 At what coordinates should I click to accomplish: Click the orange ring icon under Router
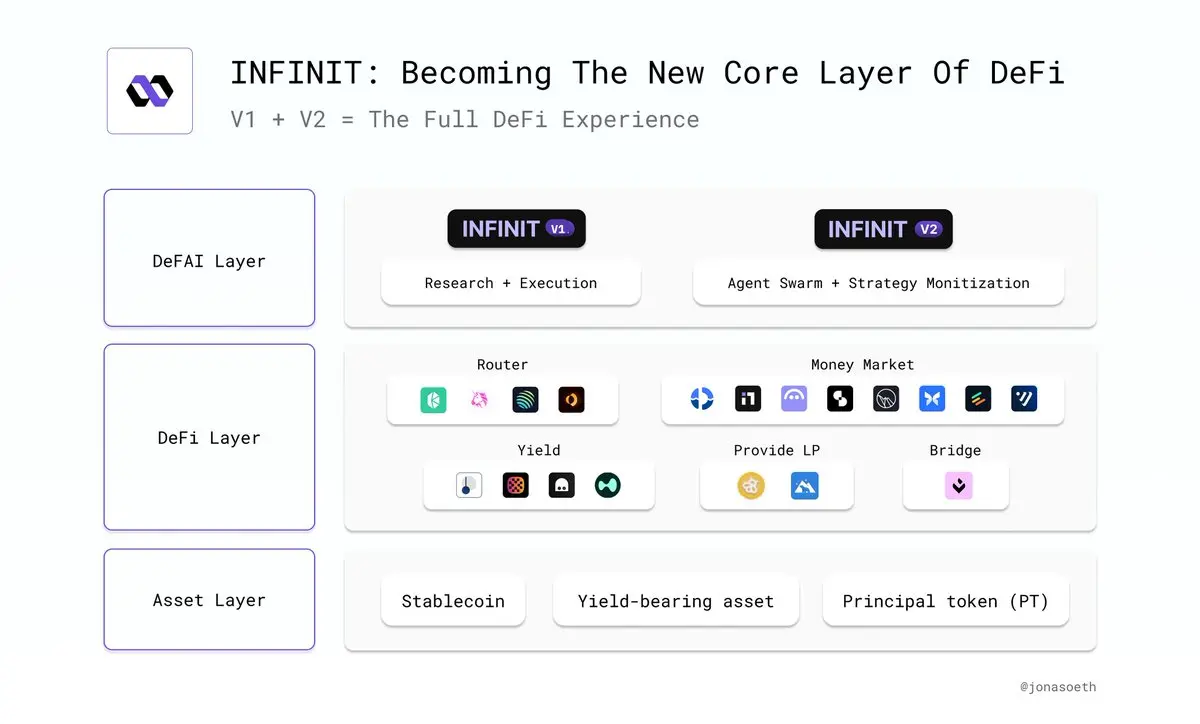click(571, 400)
